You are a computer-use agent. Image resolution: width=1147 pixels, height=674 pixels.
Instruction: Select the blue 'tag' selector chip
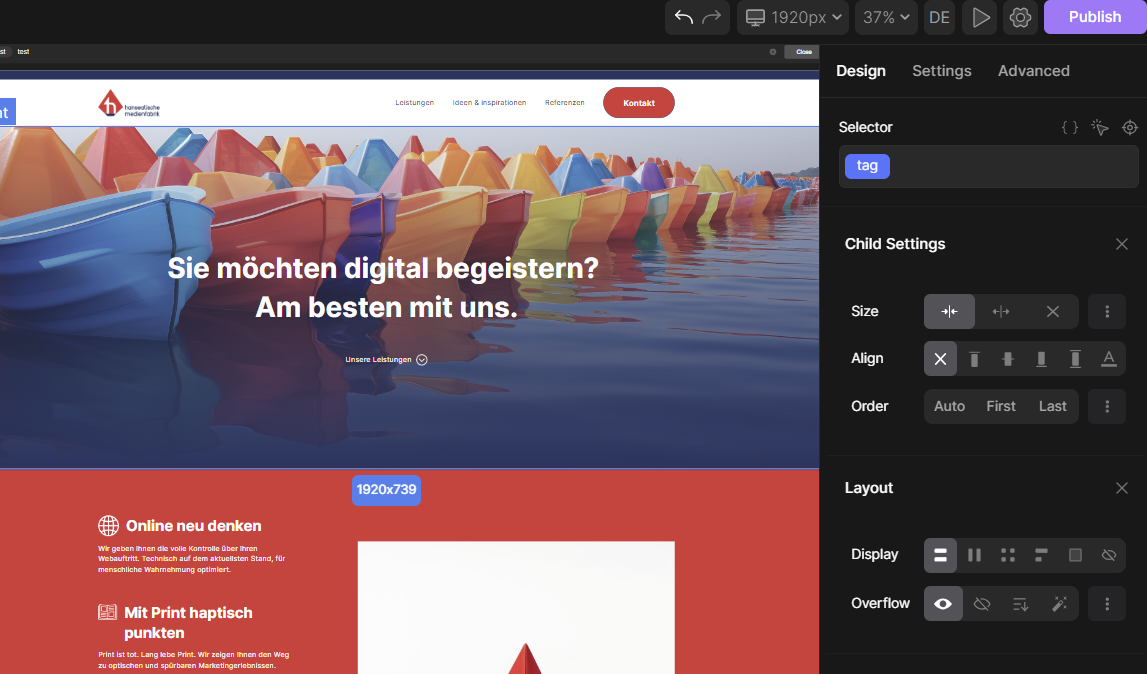(867, 166)
